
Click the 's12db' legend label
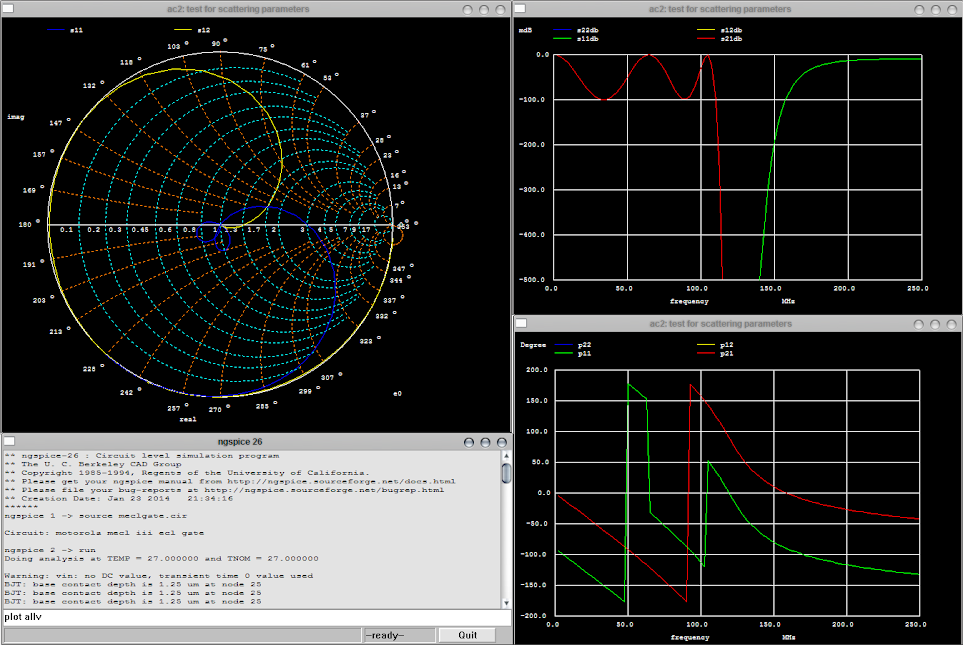coord(731,30)
